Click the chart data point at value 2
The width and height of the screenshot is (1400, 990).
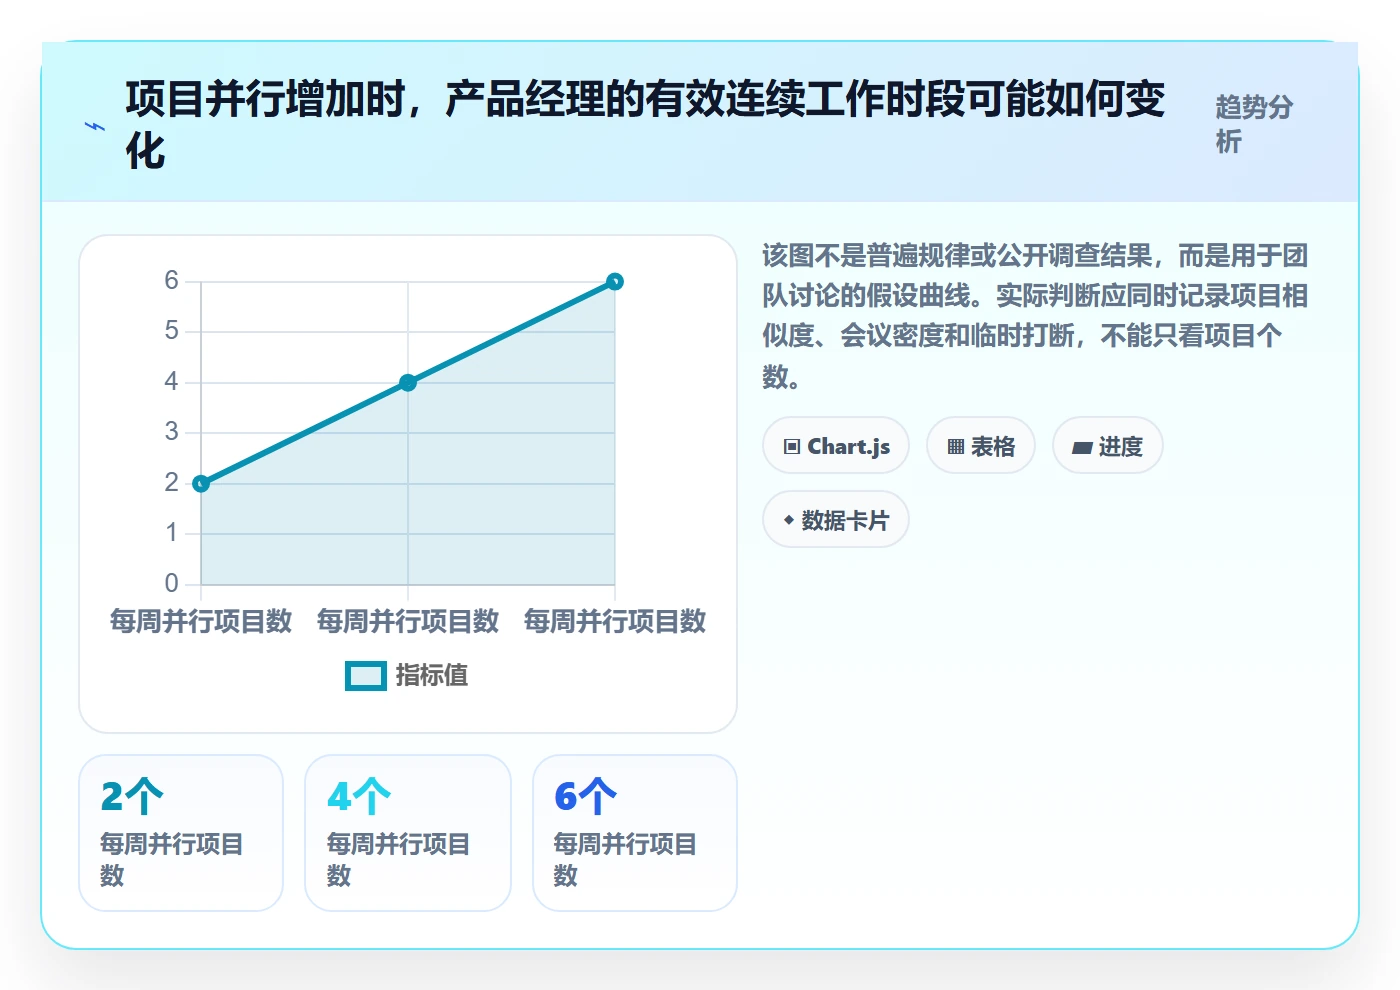[201, 484]
